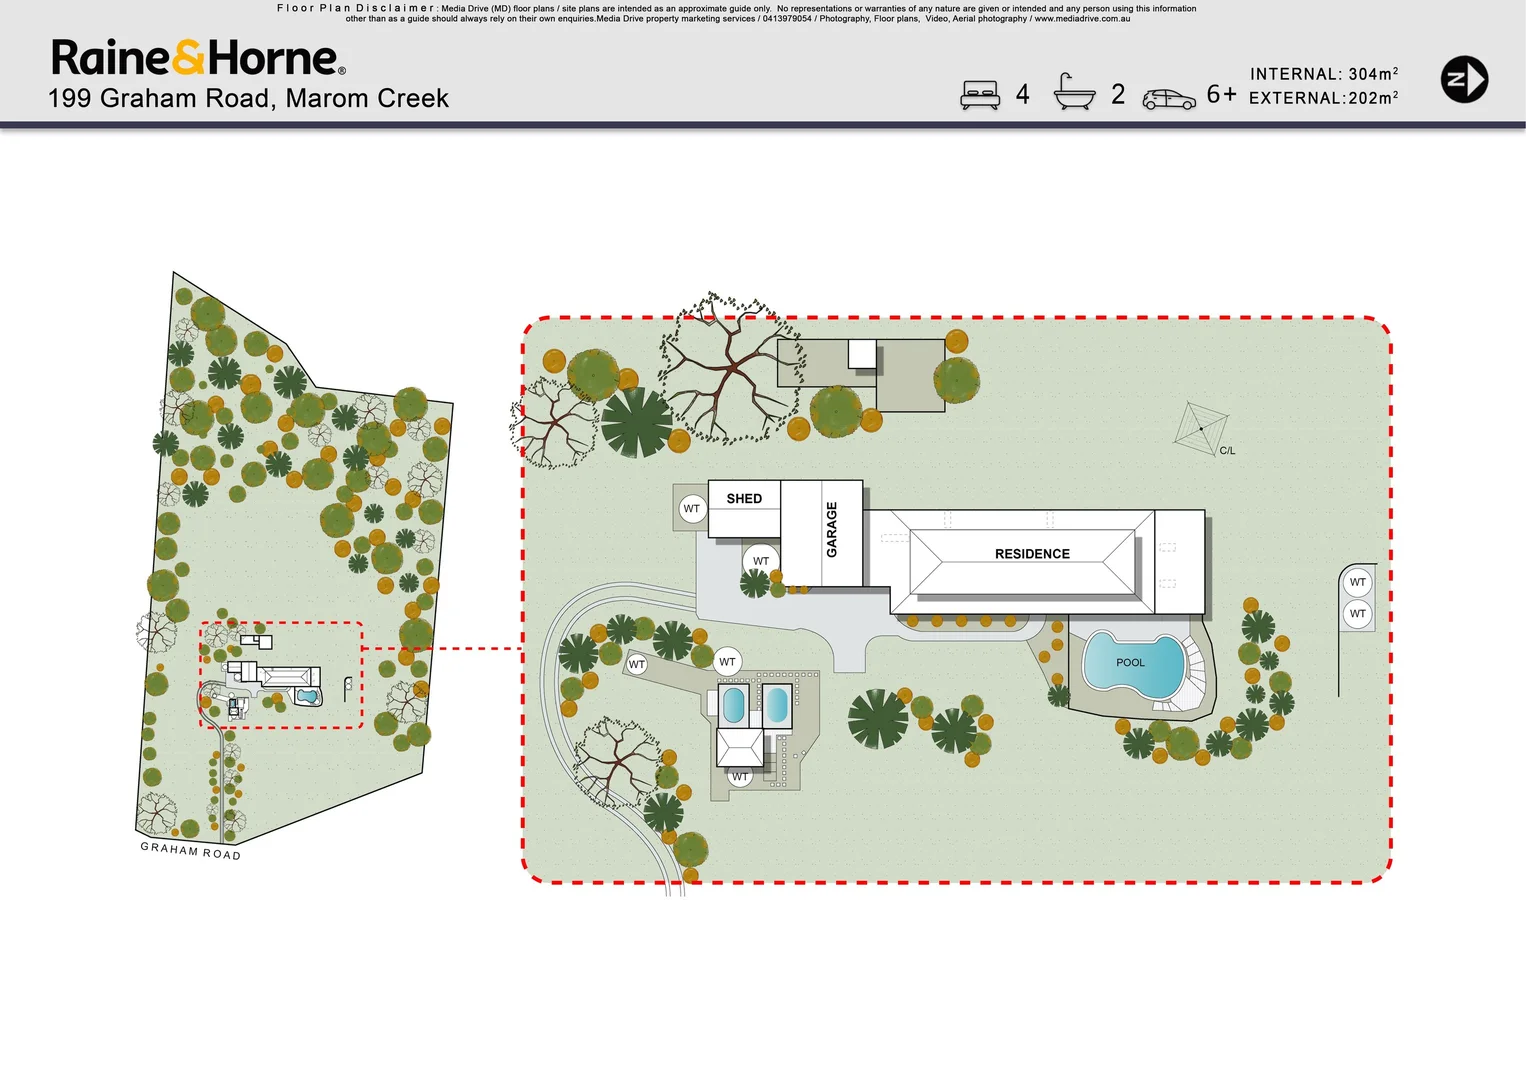Click the Raine & Horne logo
The height and width of the screenshot is (1080, 1526).
point(198,58)
